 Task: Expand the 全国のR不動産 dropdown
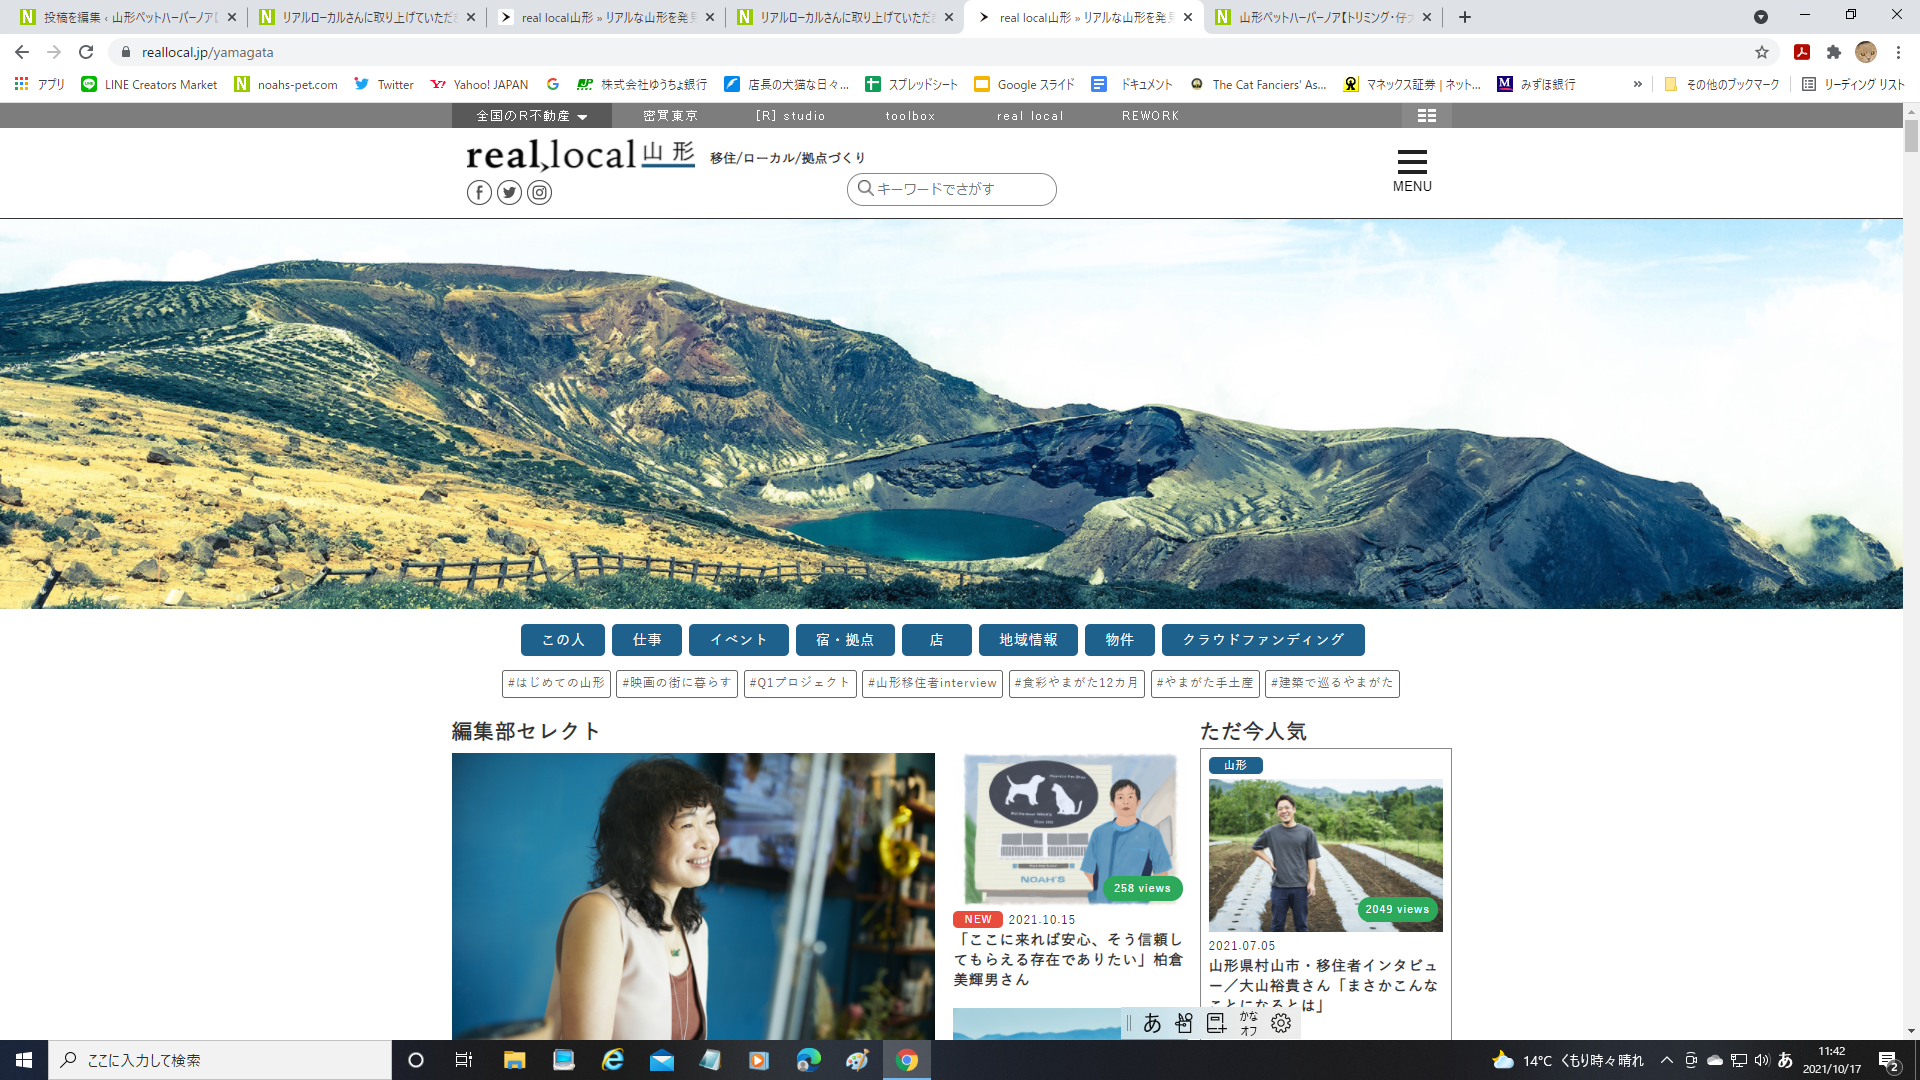[531, 116]
